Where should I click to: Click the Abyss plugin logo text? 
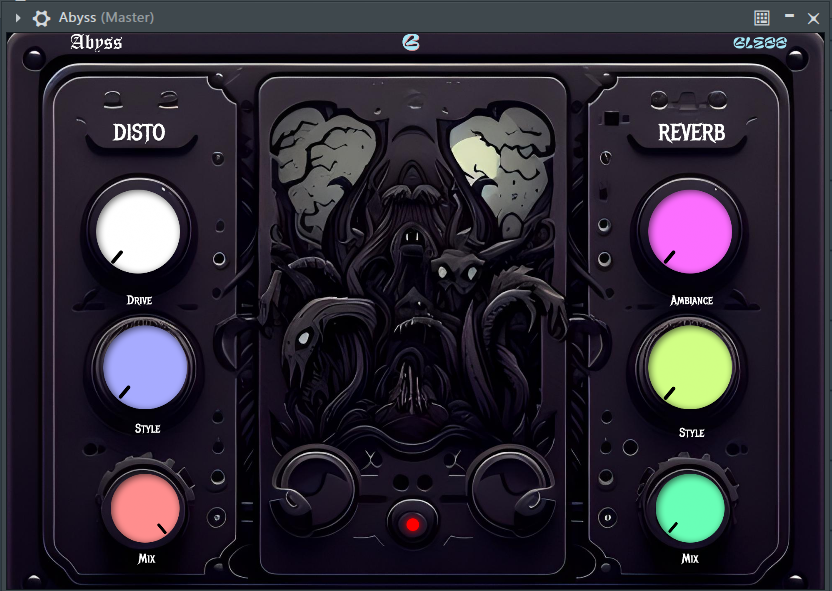click(x=96, y=42)
